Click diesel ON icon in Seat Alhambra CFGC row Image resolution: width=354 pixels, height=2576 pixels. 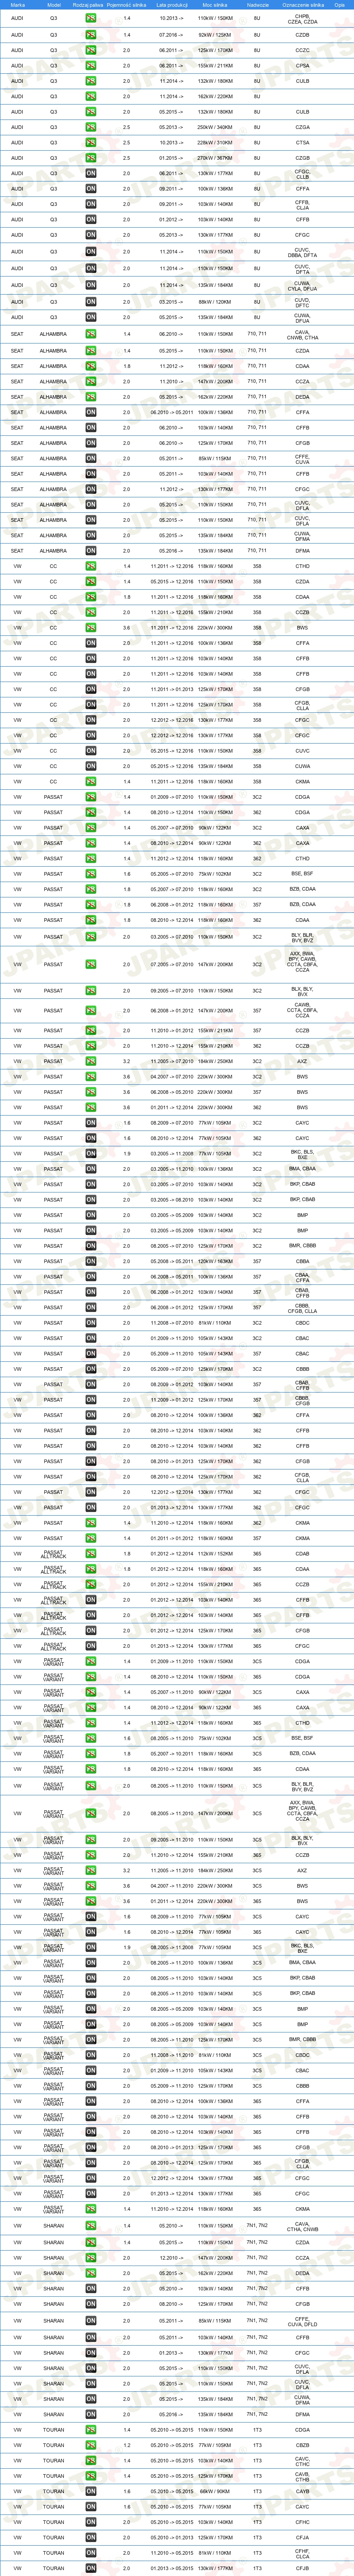91,490
